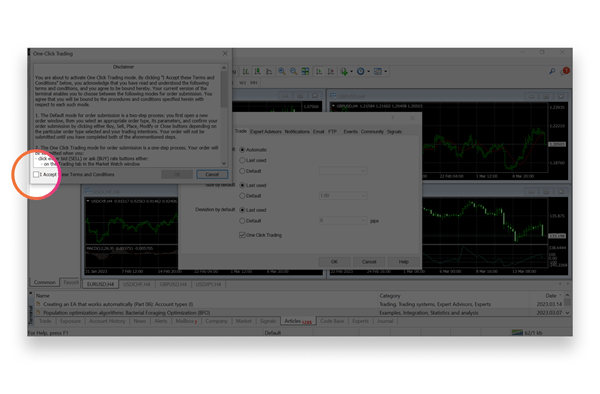
Task: Click the candlestick chart icon in the toolbar
Action: pyautogui.click(x=258, y=72)
